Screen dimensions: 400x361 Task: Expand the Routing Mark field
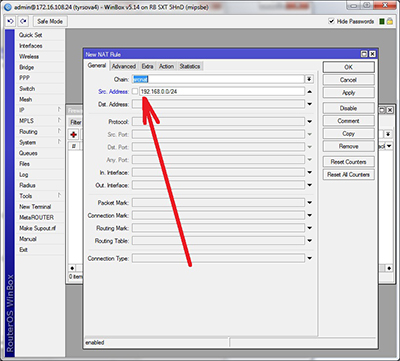coord(309,228)
